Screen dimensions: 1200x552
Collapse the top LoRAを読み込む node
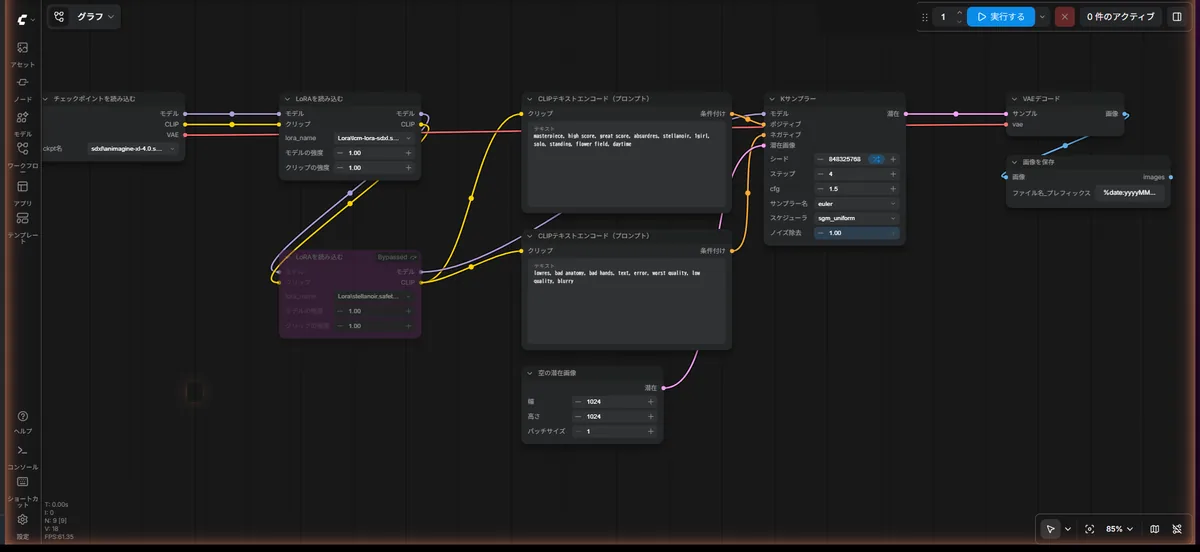pyautogui.click(x=287, y=99)
